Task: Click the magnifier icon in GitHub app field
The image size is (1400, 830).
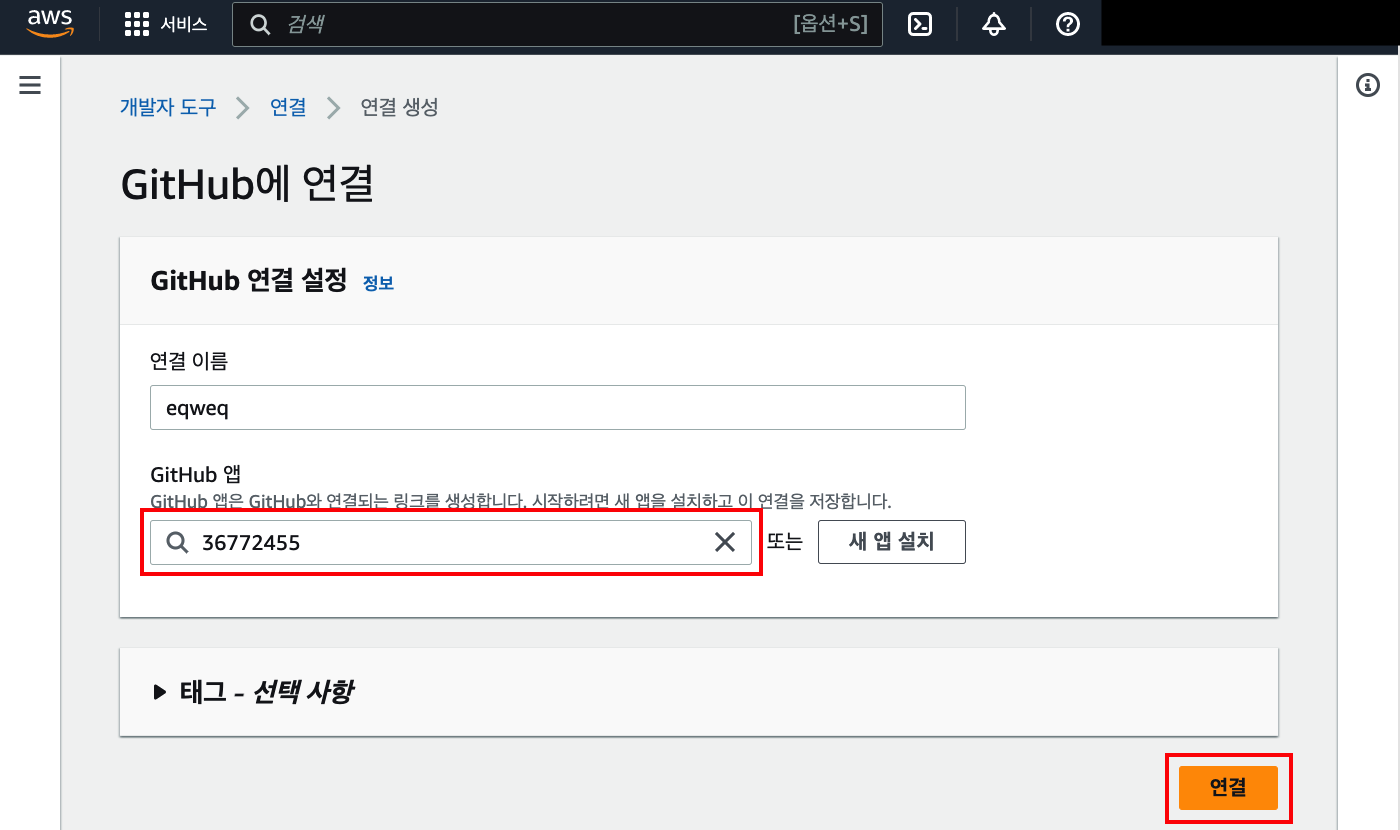Action: tap(177, 542)
